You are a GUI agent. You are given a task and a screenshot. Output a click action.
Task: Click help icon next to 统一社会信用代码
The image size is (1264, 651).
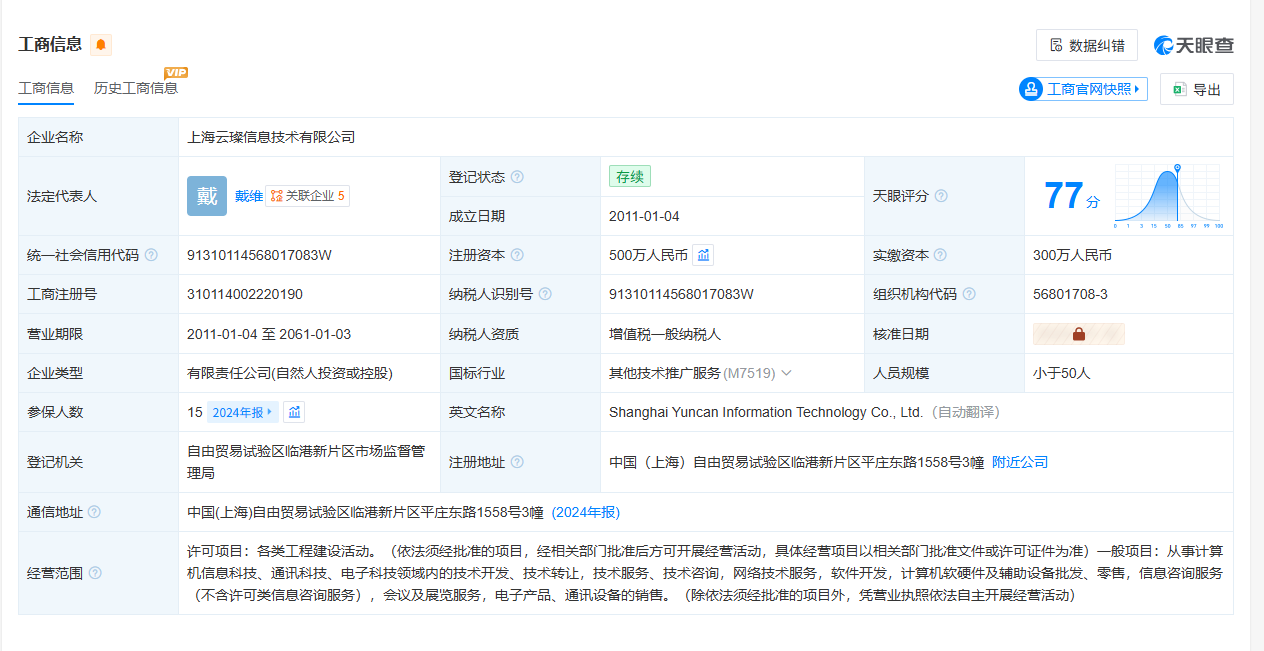pyautogui.click(x=151, y=255)
